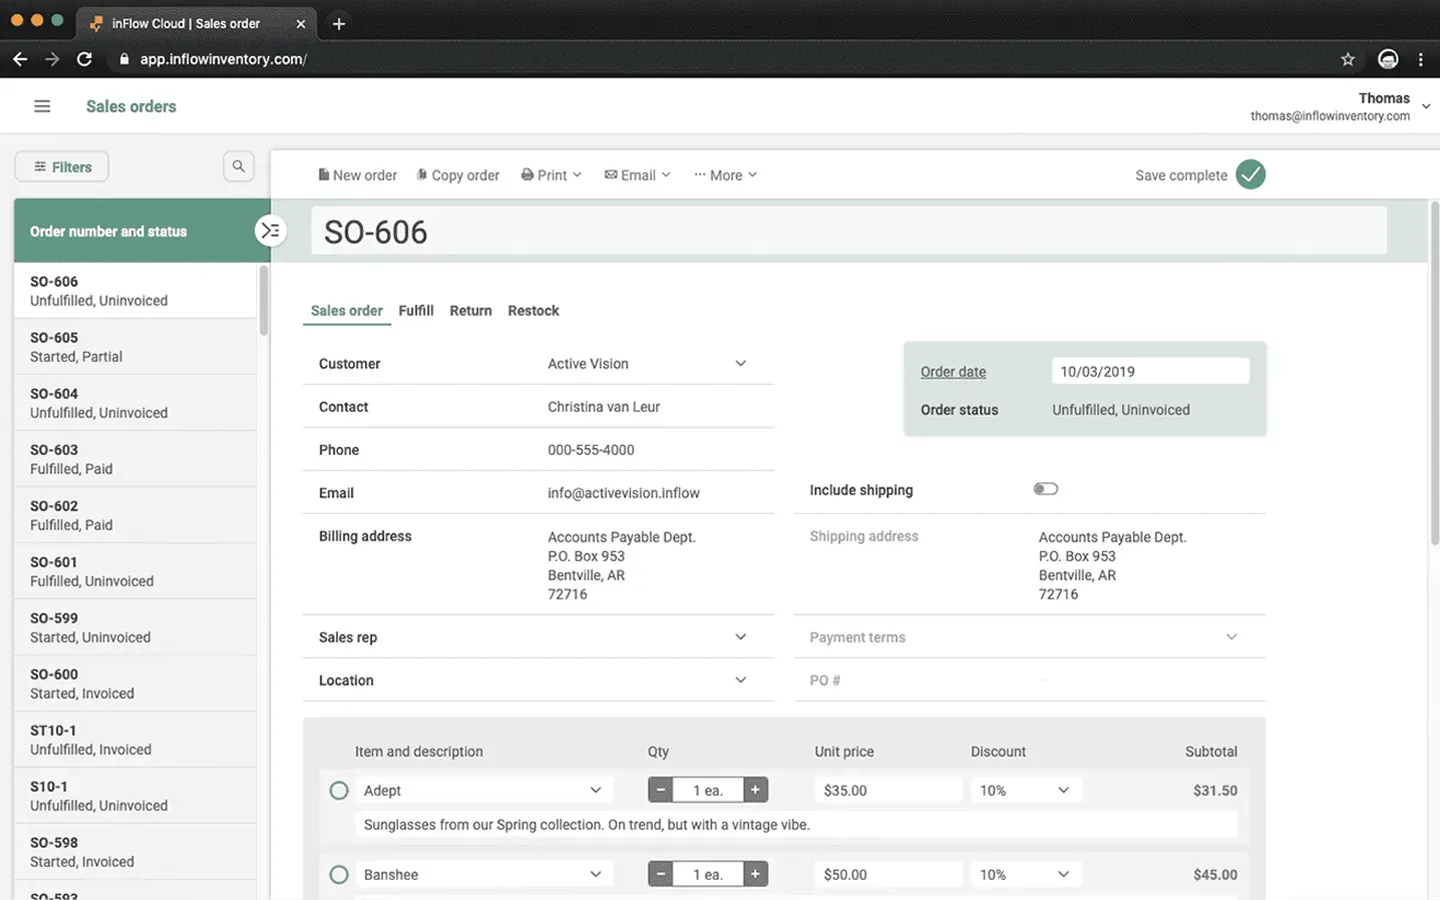Click the PO # field
1440x900 pixels.
point(1030,680)
